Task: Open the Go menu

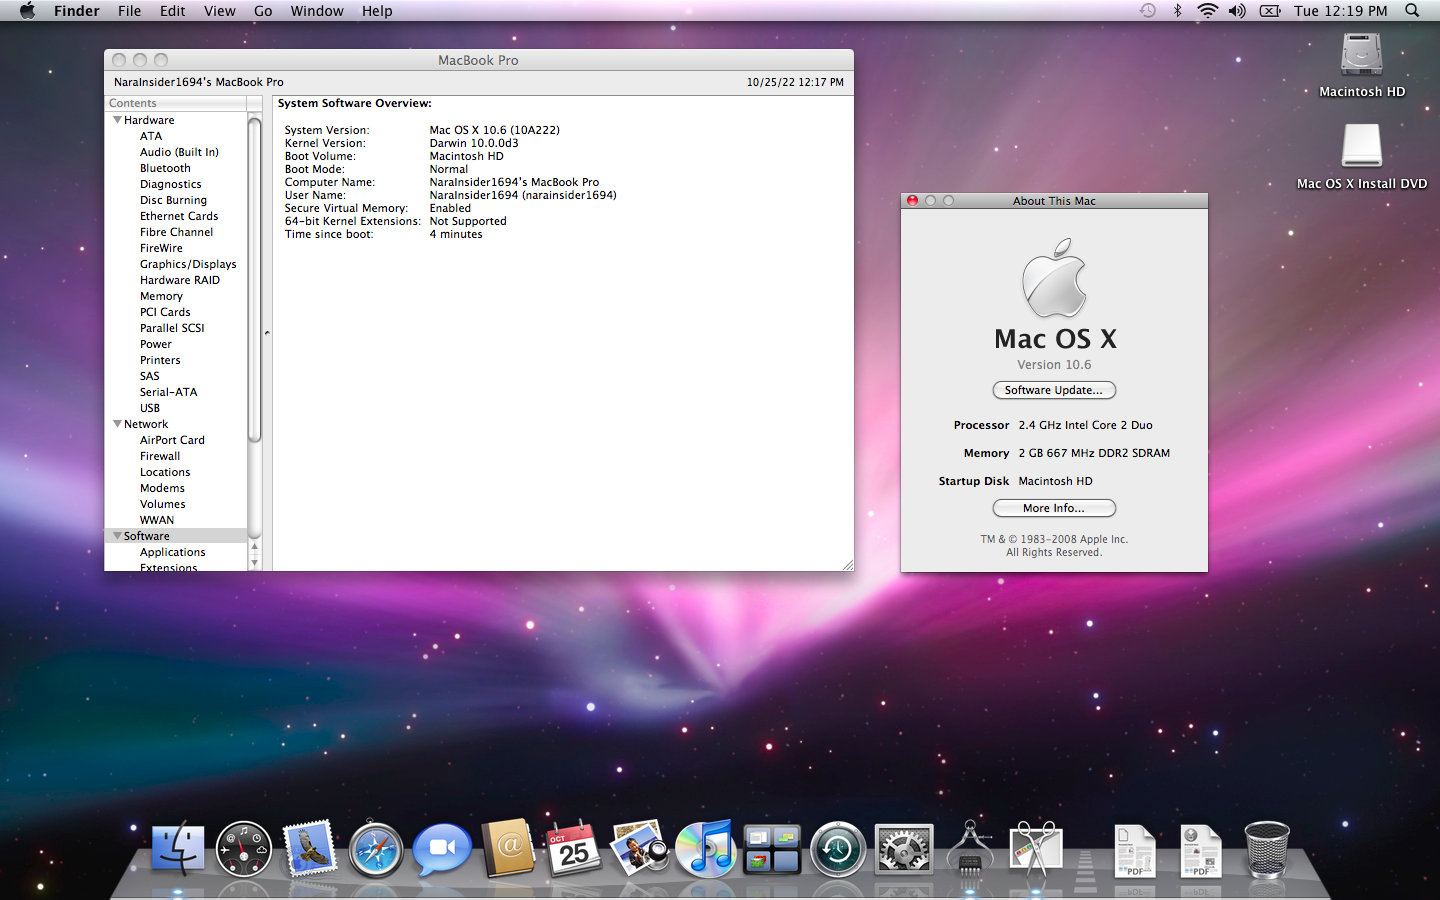Action: click(263, 11)
